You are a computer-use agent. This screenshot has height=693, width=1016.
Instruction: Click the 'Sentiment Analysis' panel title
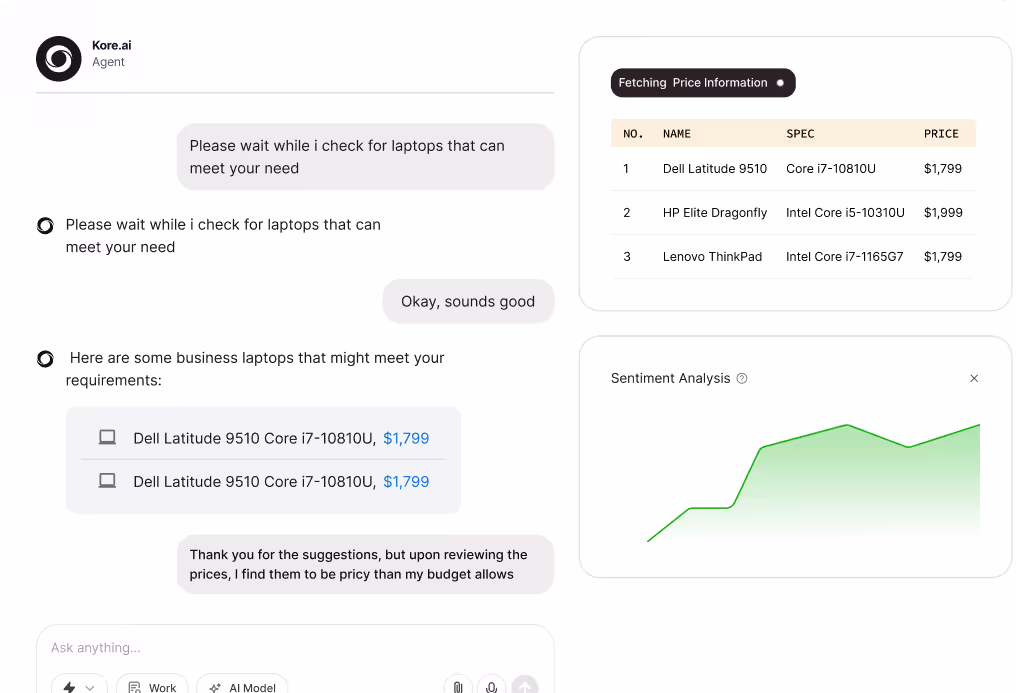[670, 378]
